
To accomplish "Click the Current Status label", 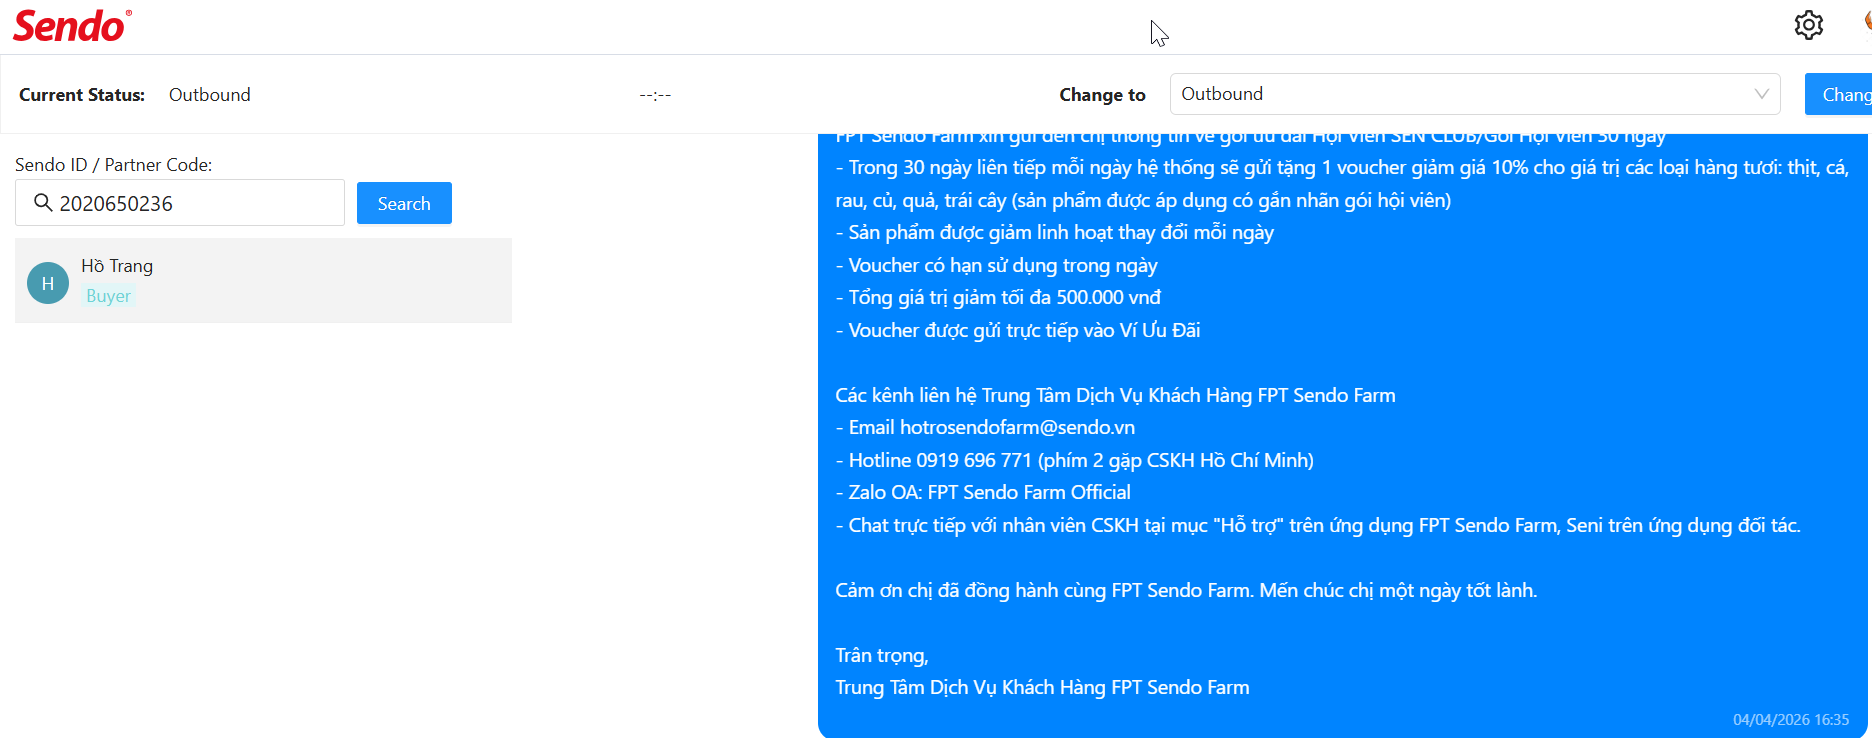I will point(82,95).
